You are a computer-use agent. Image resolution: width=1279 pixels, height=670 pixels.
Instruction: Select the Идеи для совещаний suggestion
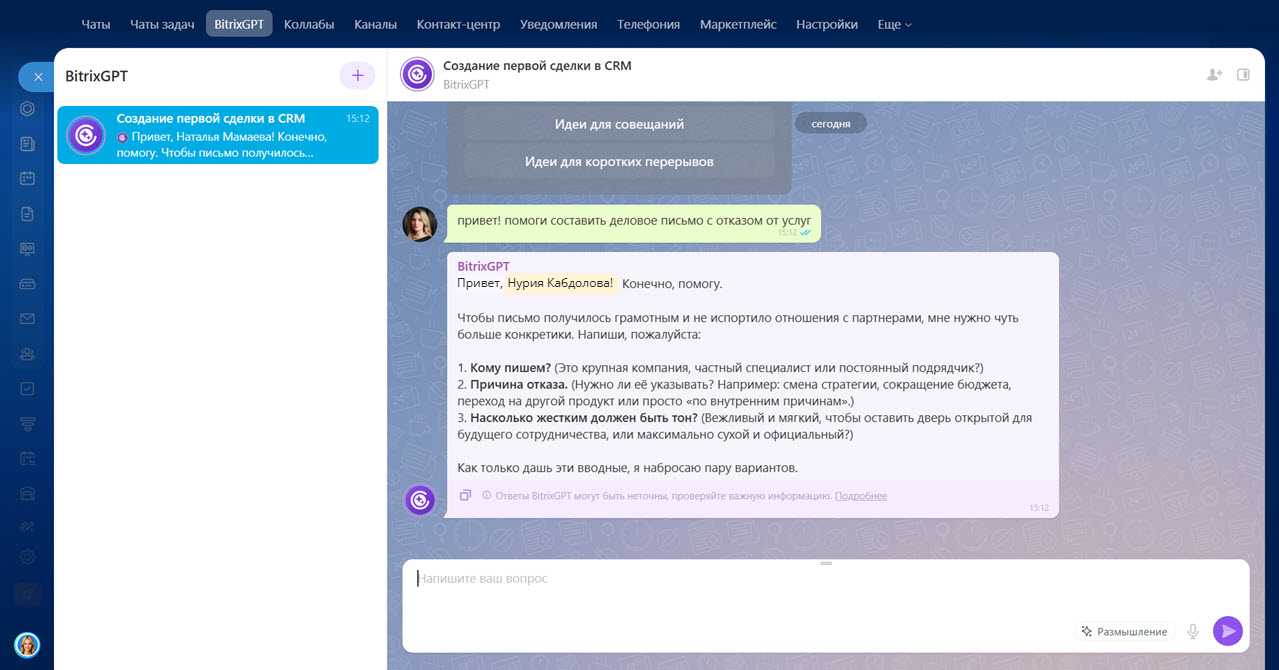(x=619, y=125)
